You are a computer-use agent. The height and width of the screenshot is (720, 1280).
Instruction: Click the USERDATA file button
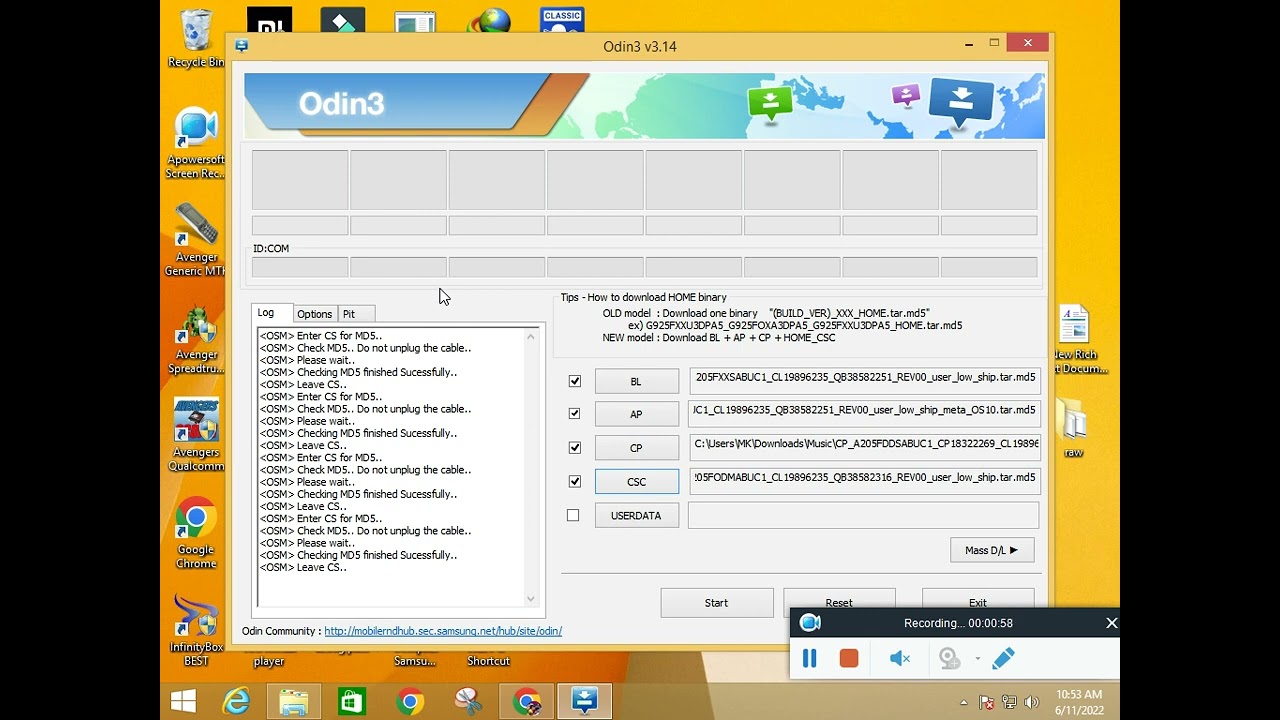tap(636, 515)
